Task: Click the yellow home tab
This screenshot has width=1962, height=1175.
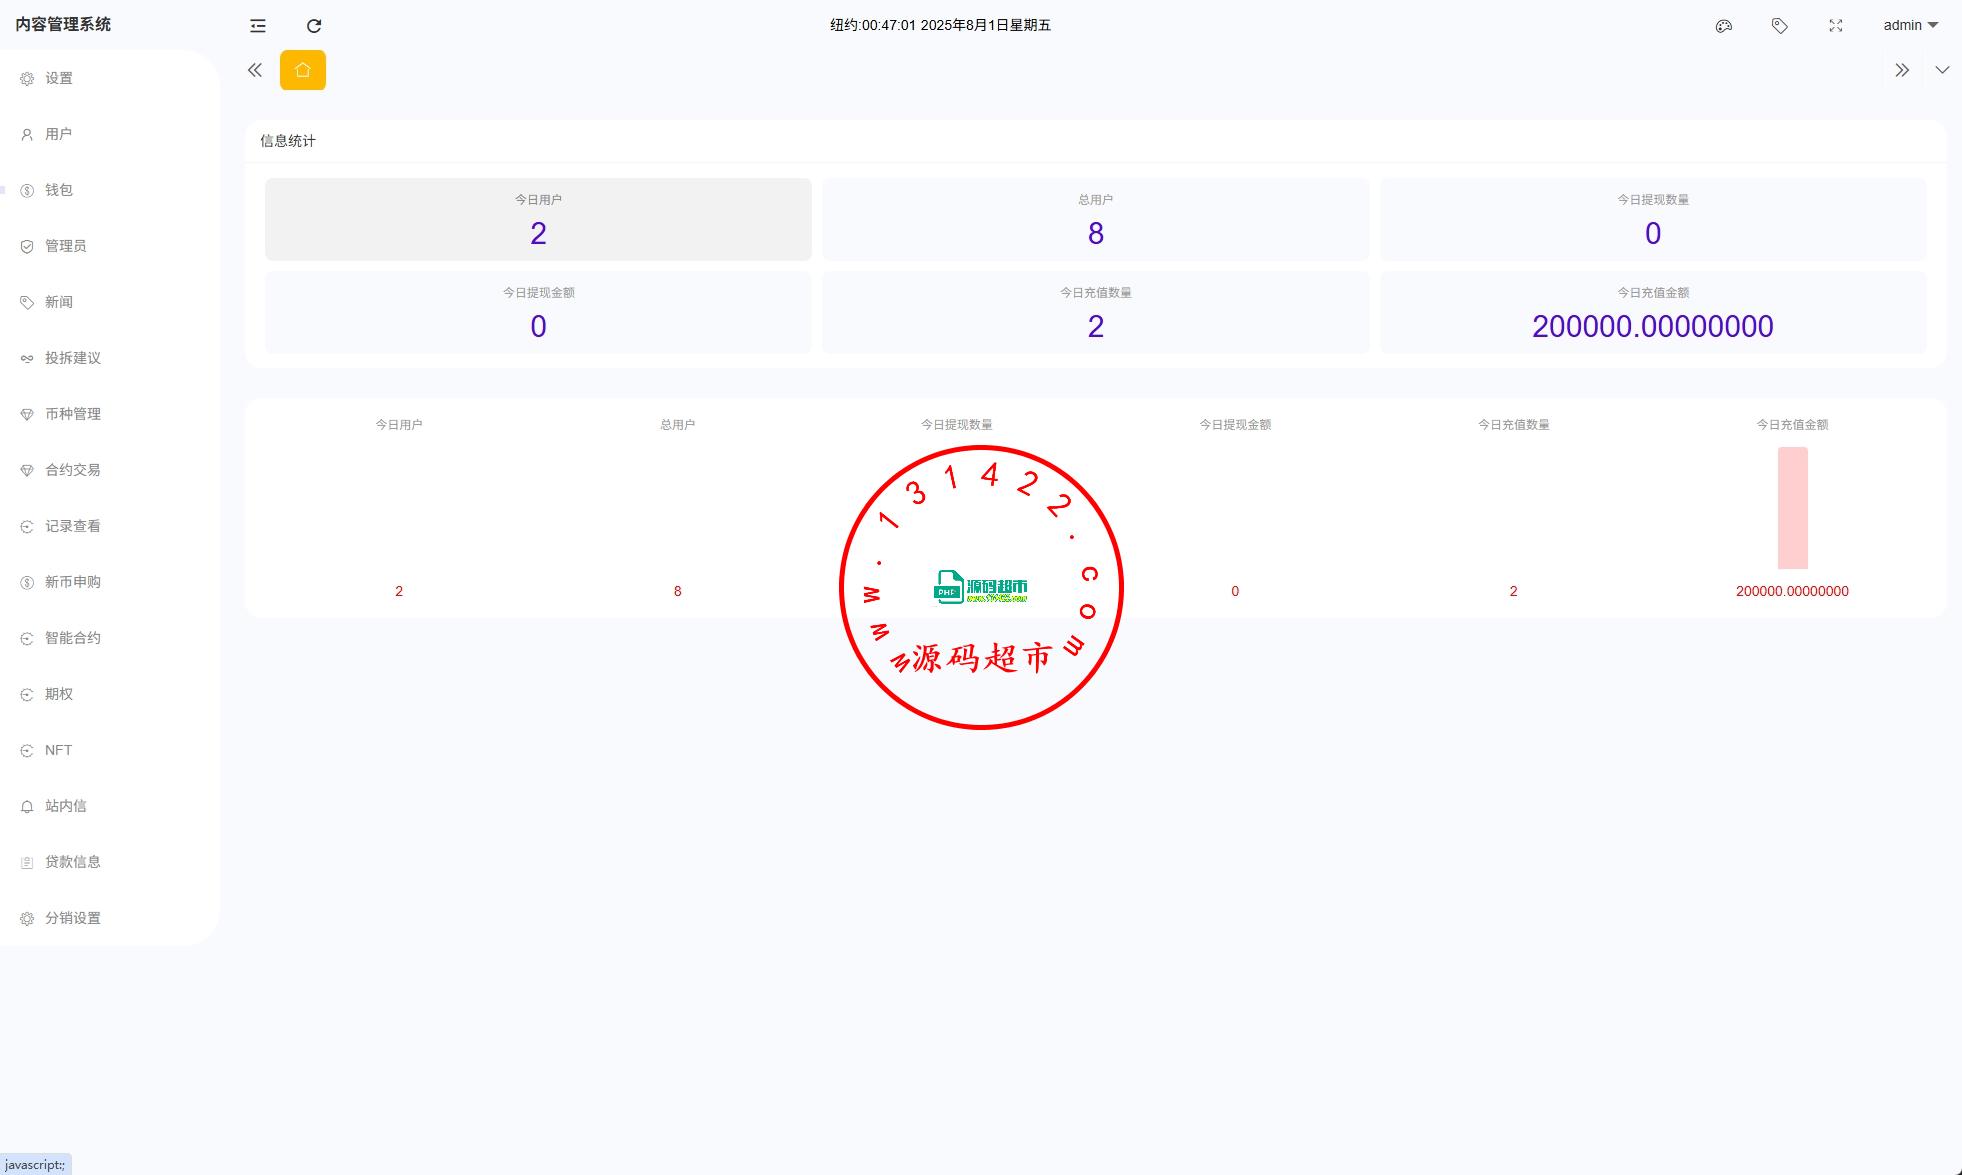Action: click(x=302, y=70)
